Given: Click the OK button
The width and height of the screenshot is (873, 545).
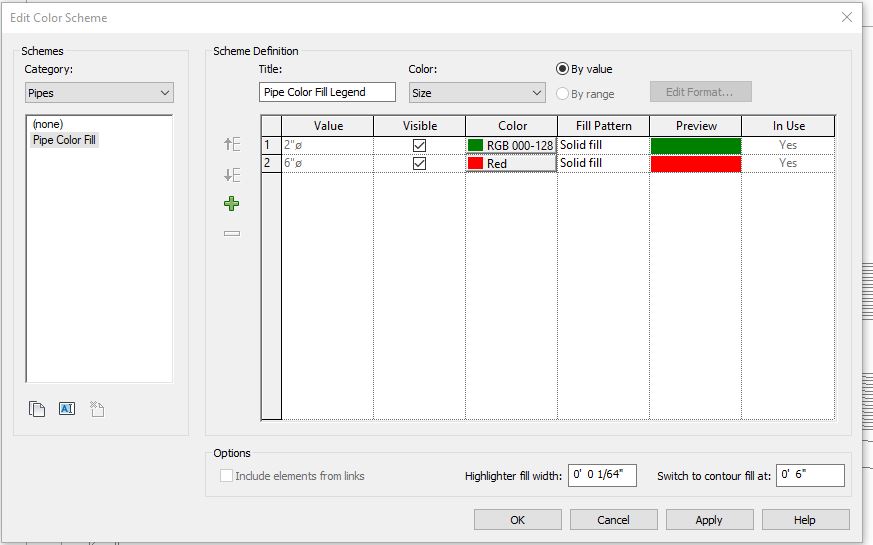Looking at the screenshot, I should (x=517, y=520).
